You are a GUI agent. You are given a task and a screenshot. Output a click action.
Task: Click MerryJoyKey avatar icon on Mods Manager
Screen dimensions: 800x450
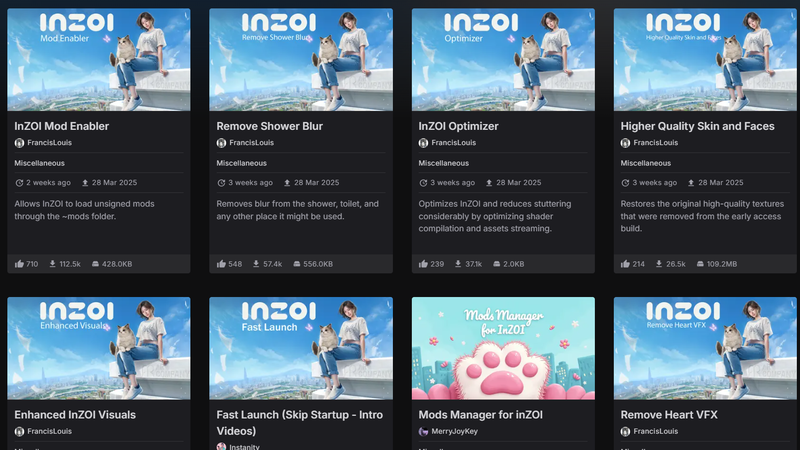(424, 431)
